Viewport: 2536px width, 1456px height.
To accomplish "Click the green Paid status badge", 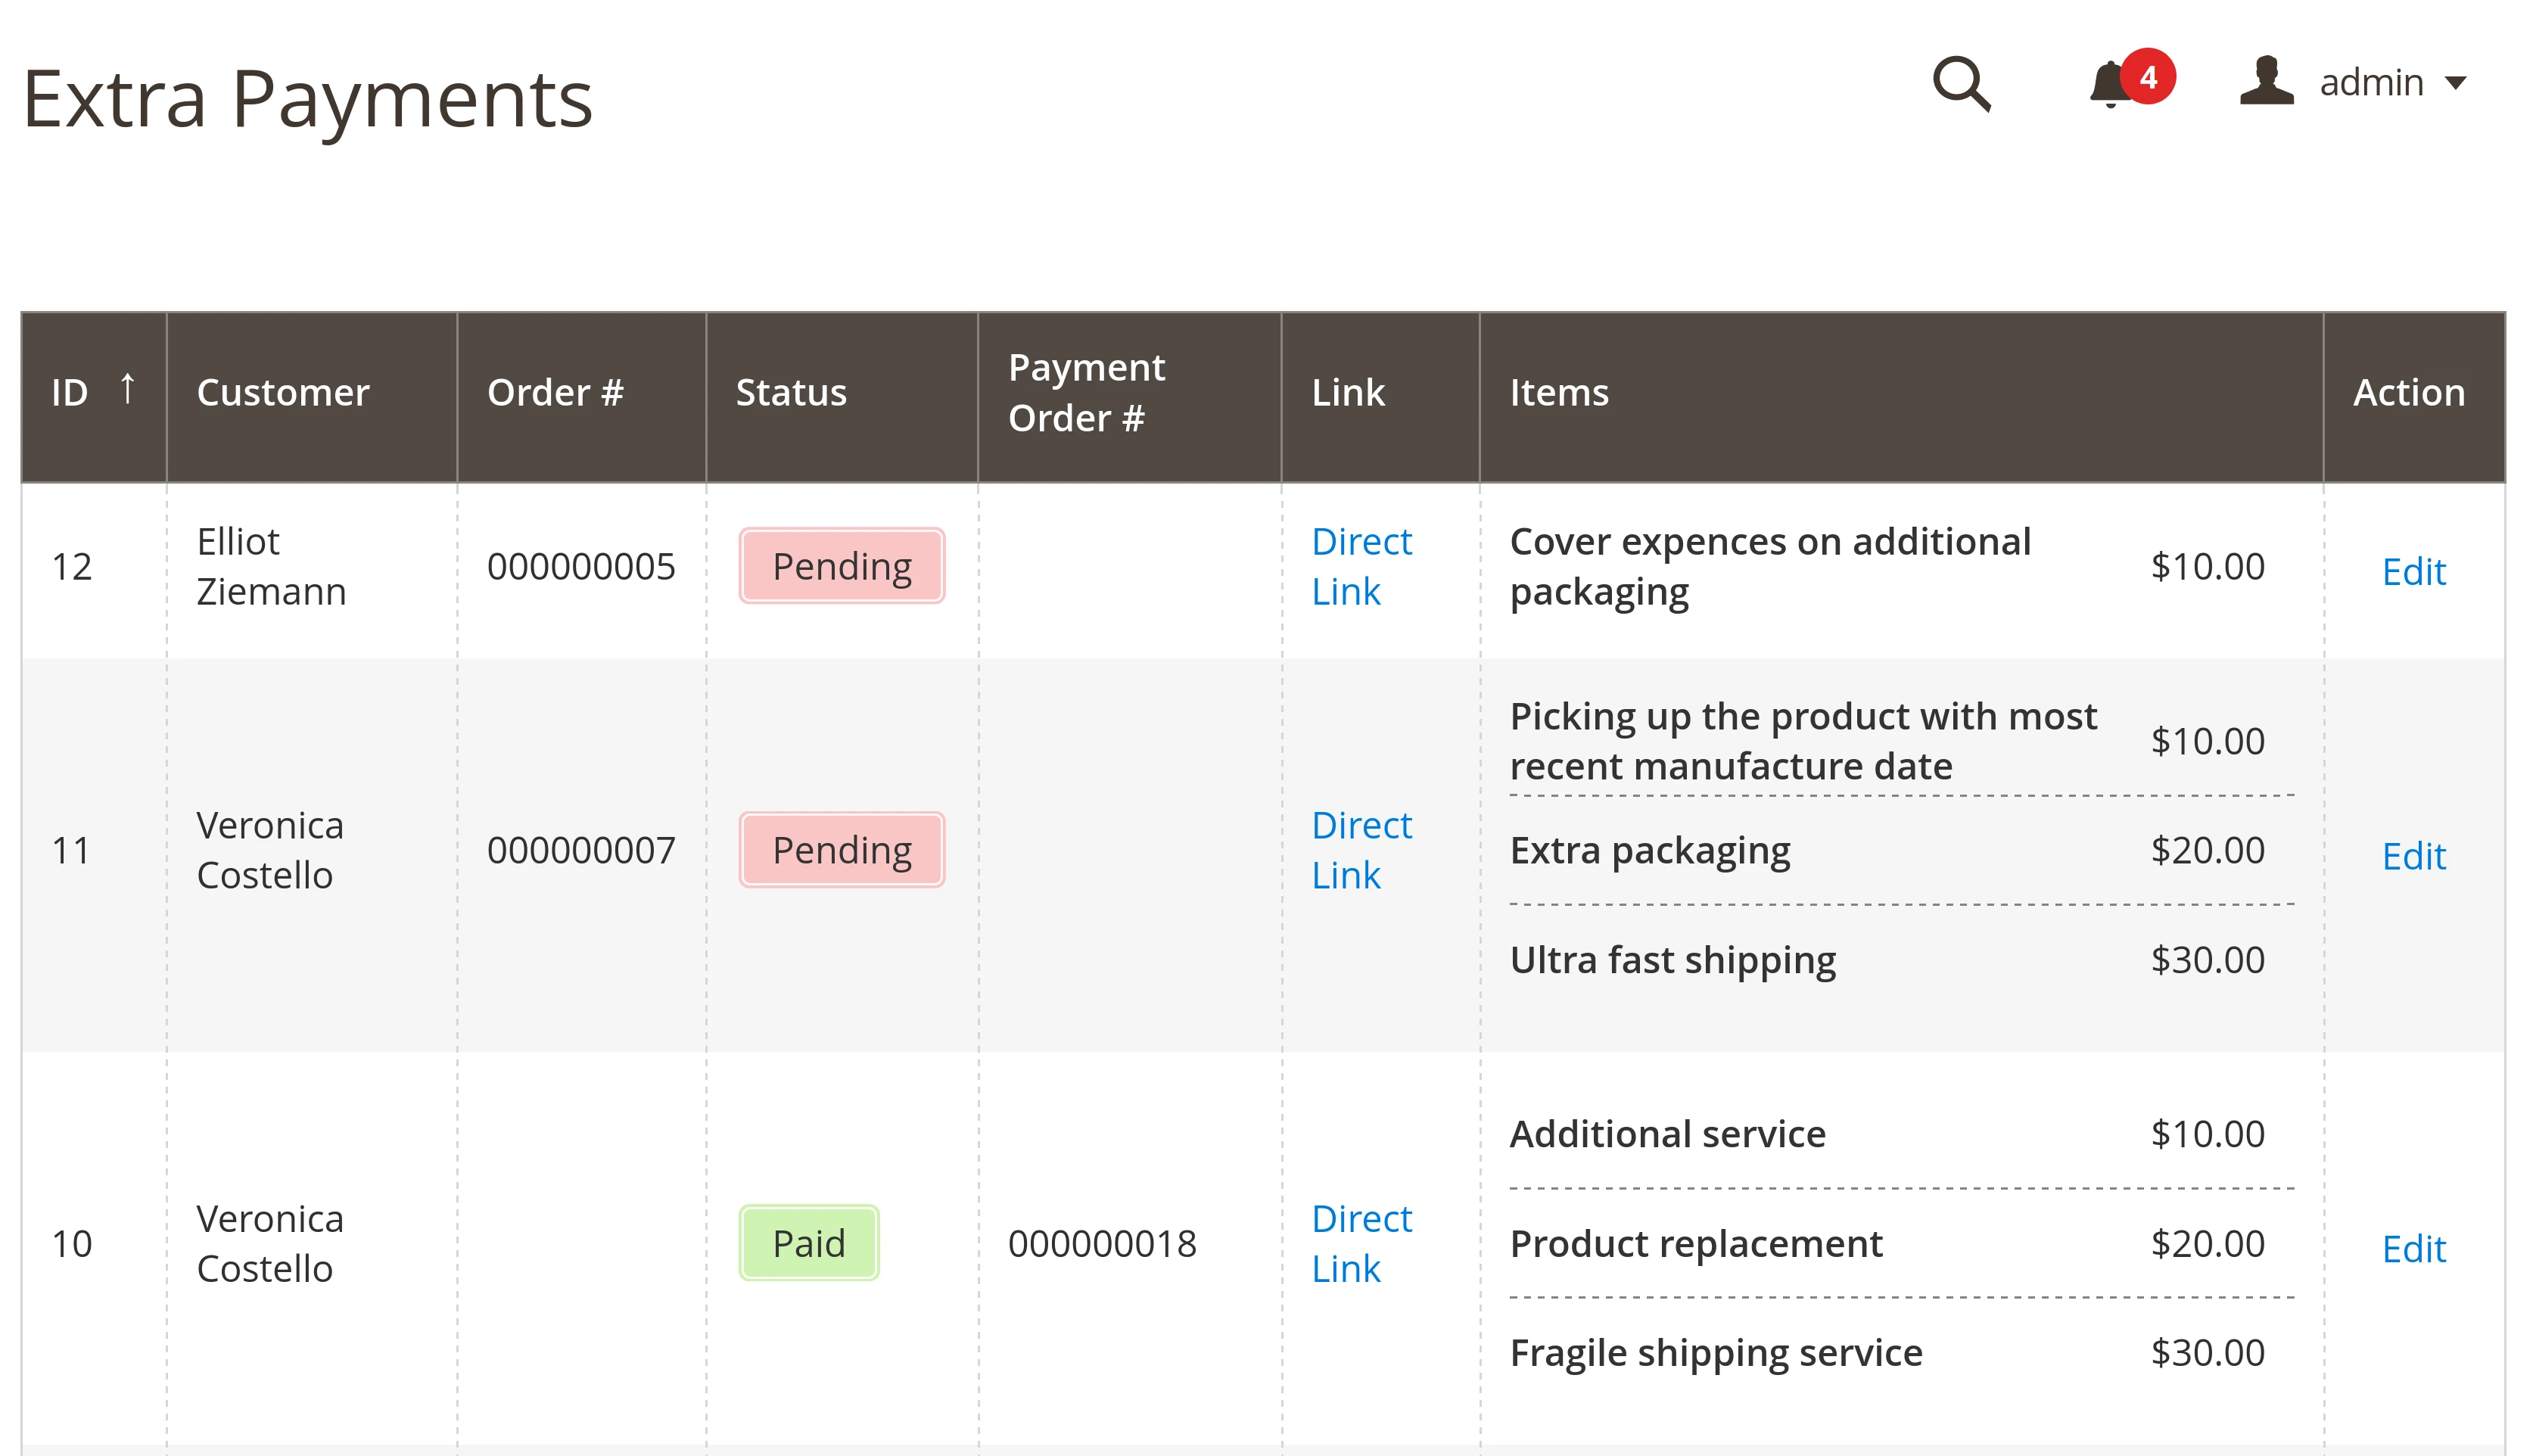I will (809, 1244).
